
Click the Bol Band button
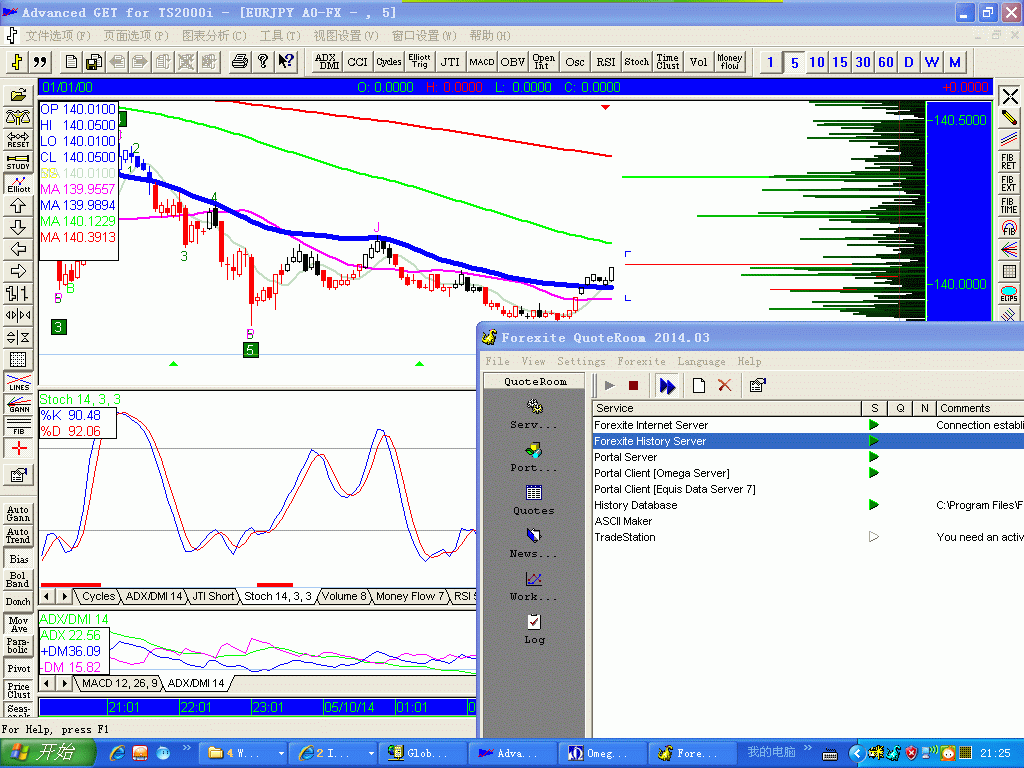[x=18, y=580]
